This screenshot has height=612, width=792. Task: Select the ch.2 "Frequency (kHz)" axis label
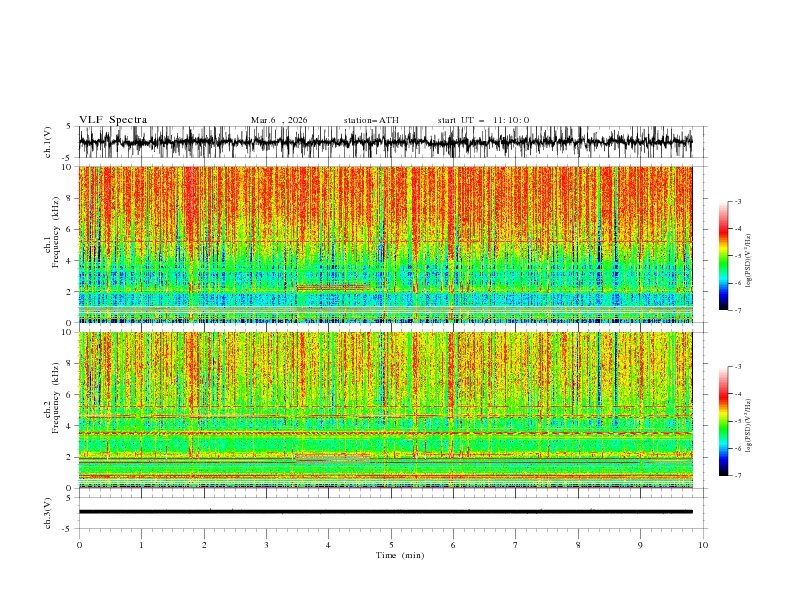56,398
